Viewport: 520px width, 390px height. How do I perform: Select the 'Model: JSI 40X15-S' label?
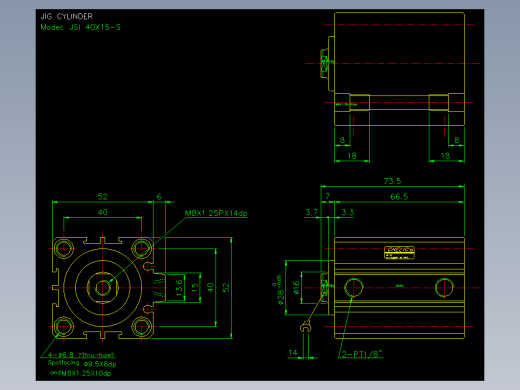coord(80,27)
